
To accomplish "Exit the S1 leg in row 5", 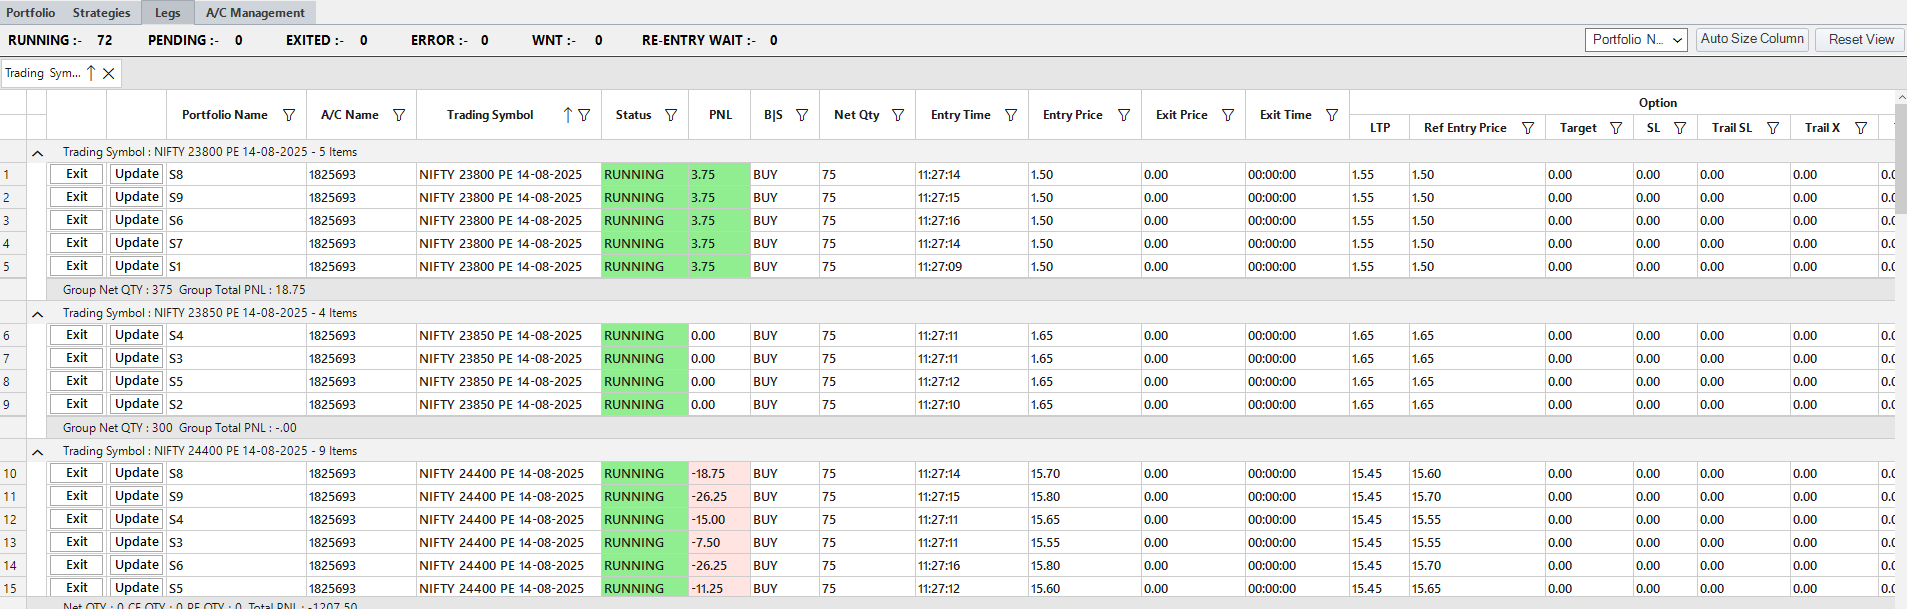I will pos(77,266).
